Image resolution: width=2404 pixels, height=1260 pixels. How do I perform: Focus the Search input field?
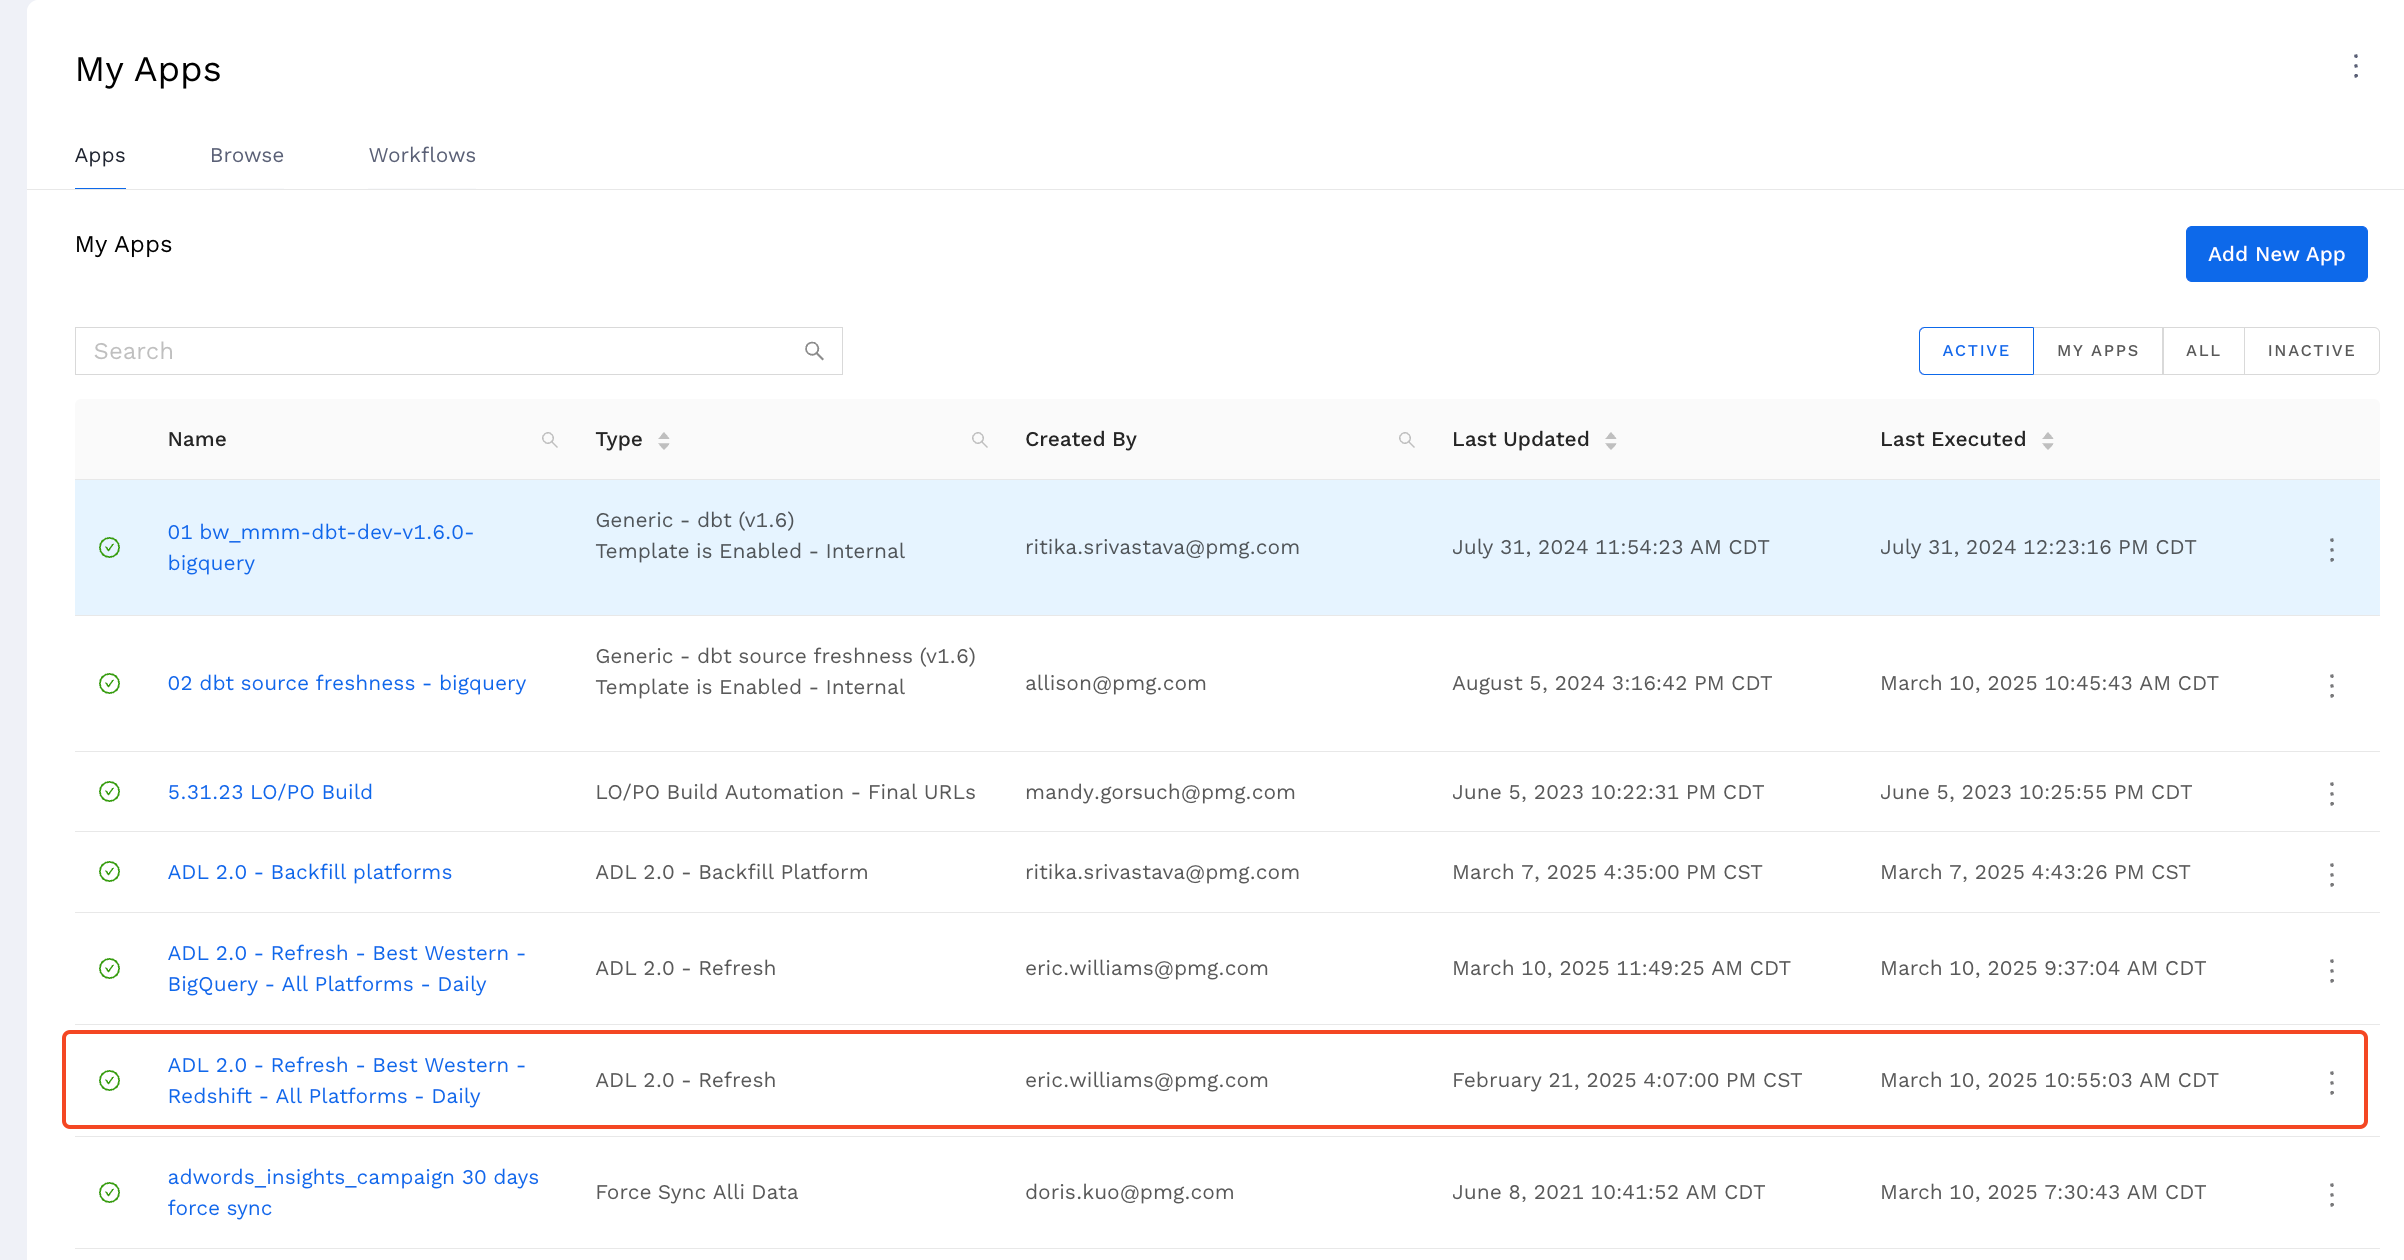pos(440,351)
